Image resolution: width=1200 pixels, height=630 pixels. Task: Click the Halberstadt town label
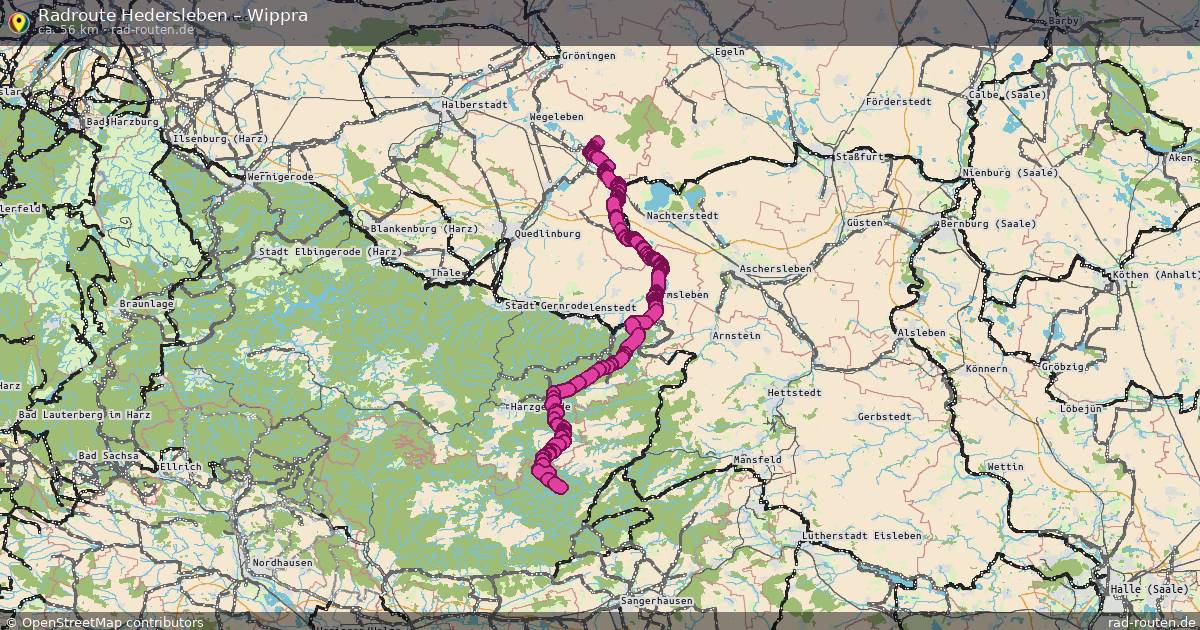(x=476, y=104)
